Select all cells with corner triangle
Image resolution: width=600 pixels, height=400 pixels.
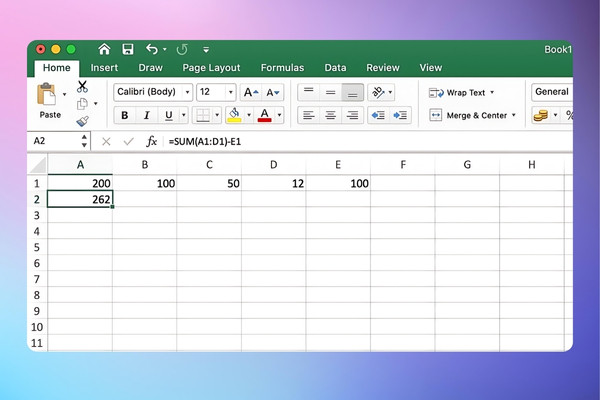(x=38, y=165)
